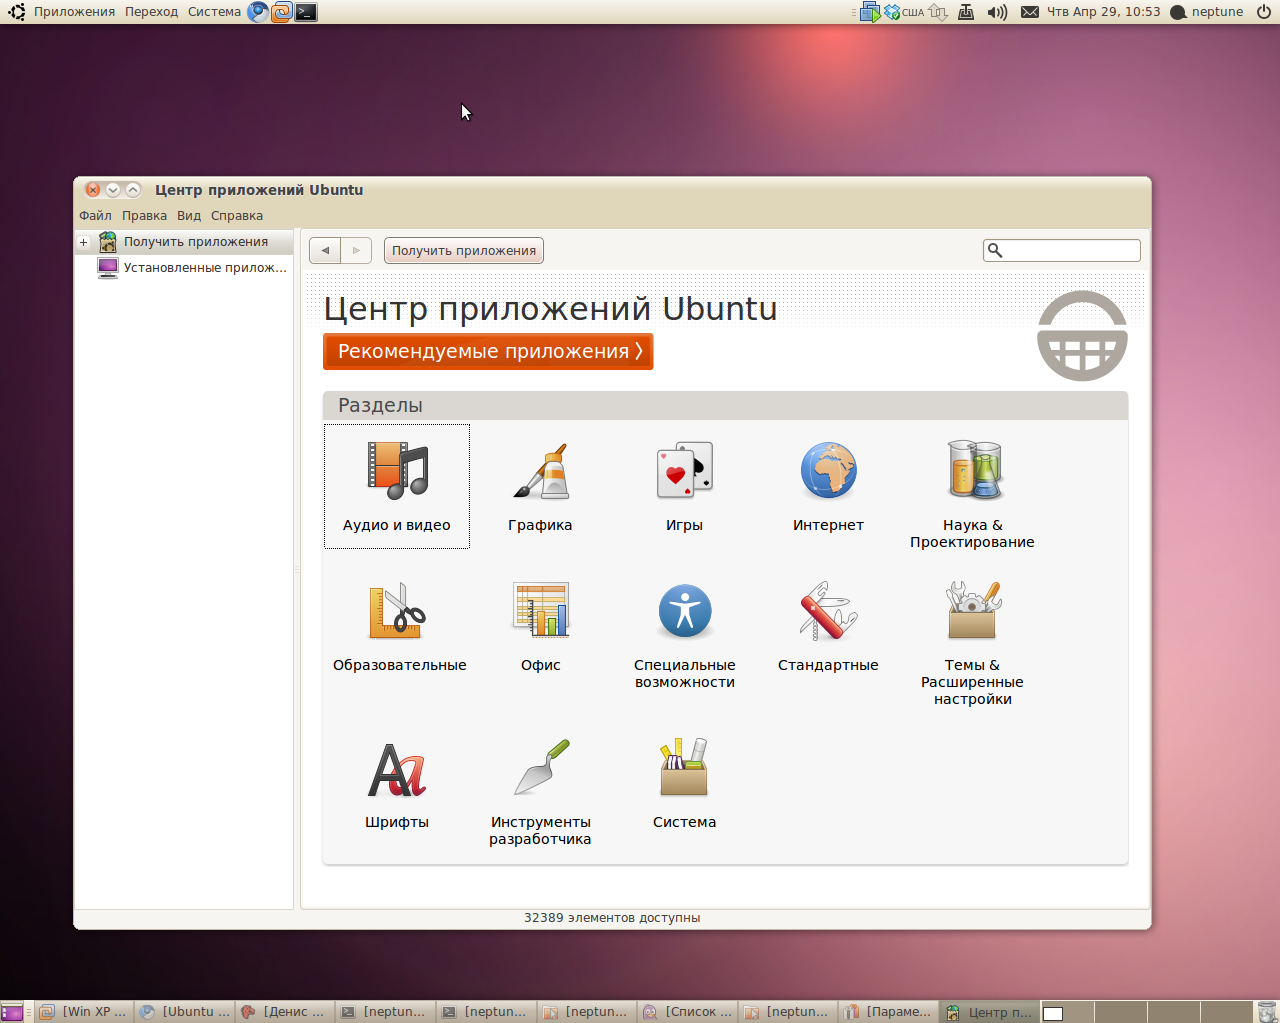Open the Графика category
1280x1023 pixels.
point(540,486)
